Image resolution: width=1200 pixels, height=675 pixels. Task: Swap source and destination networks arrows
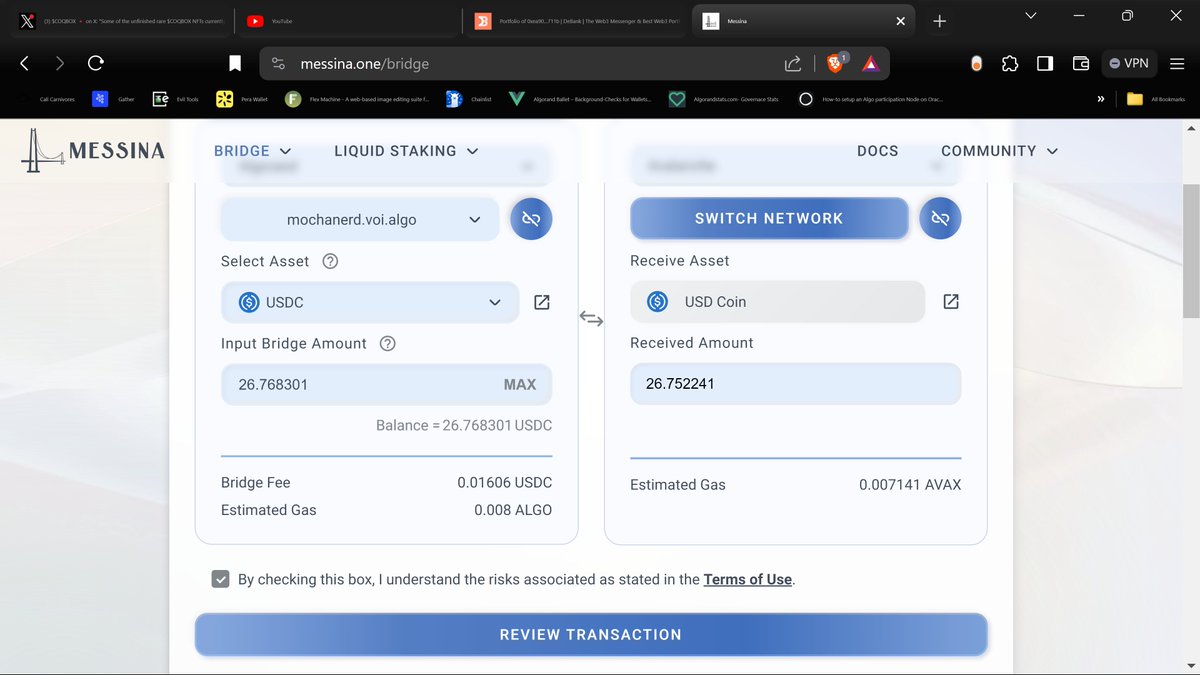[591, 319]
